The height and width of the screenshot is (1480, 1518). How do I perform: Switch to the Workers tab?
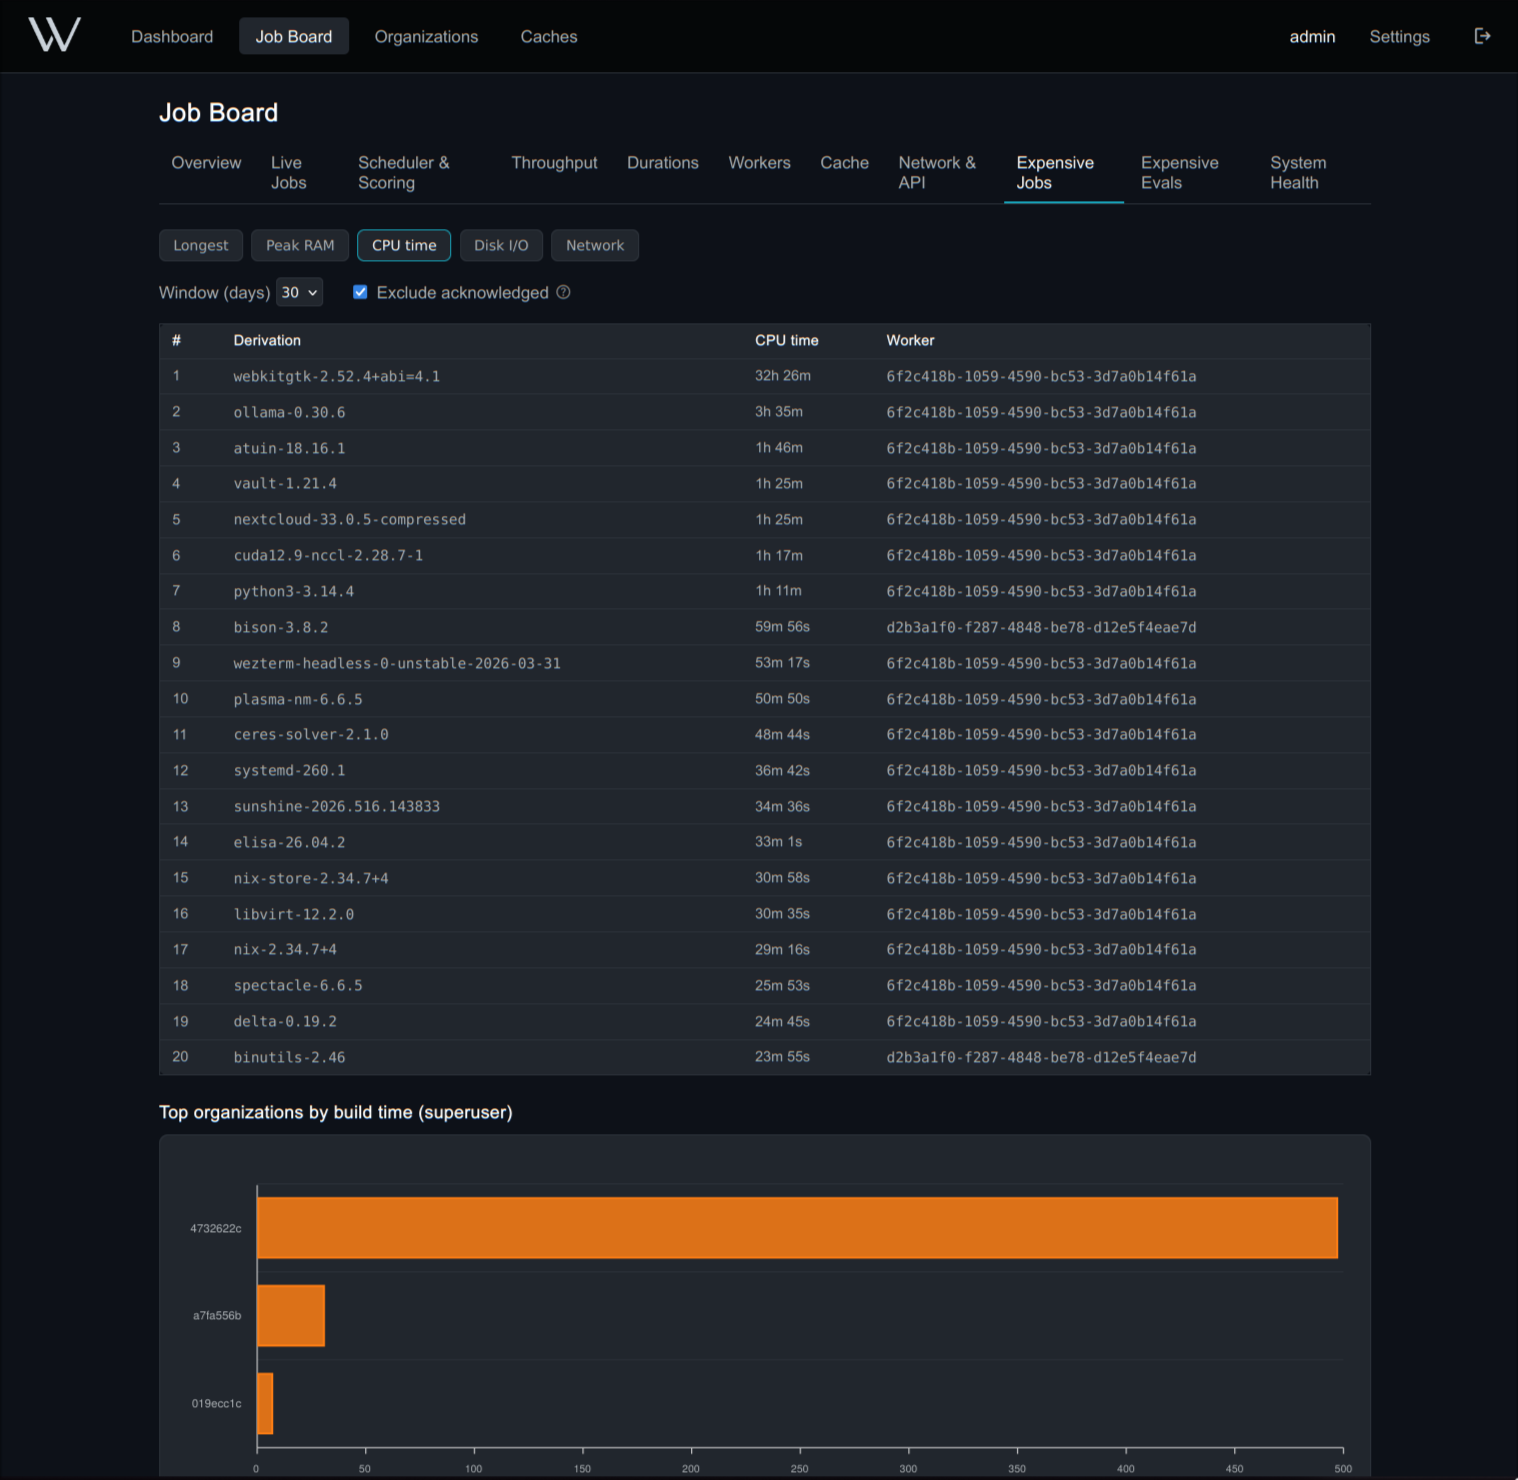(759, 163)
